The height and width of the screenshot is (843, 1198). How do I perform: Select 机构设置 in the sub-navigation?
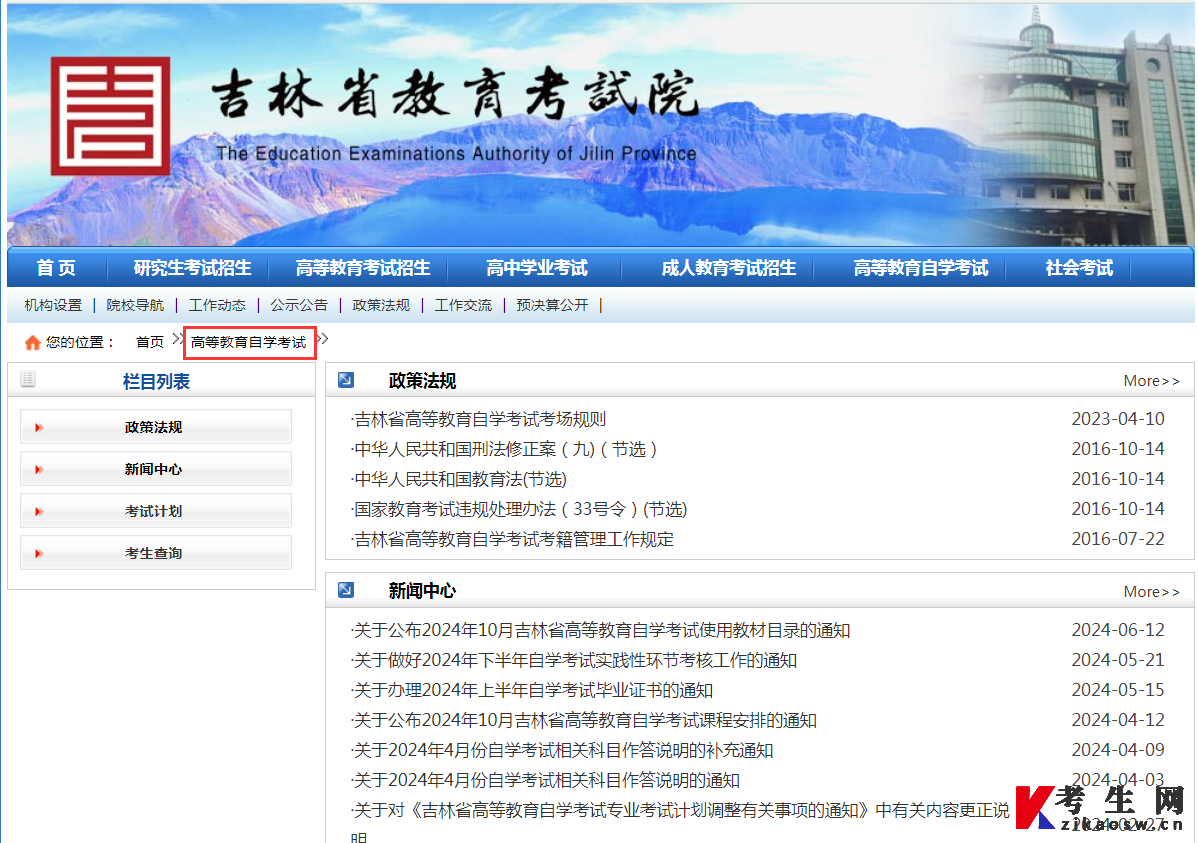53,305
